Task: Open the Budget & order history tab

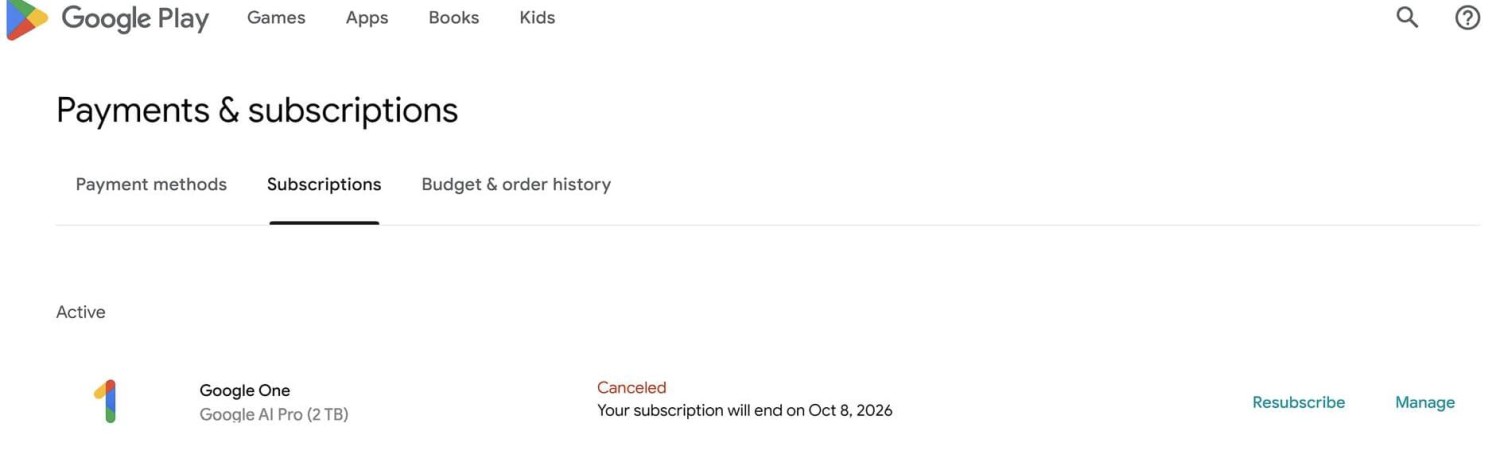Action: pos(516,184)
